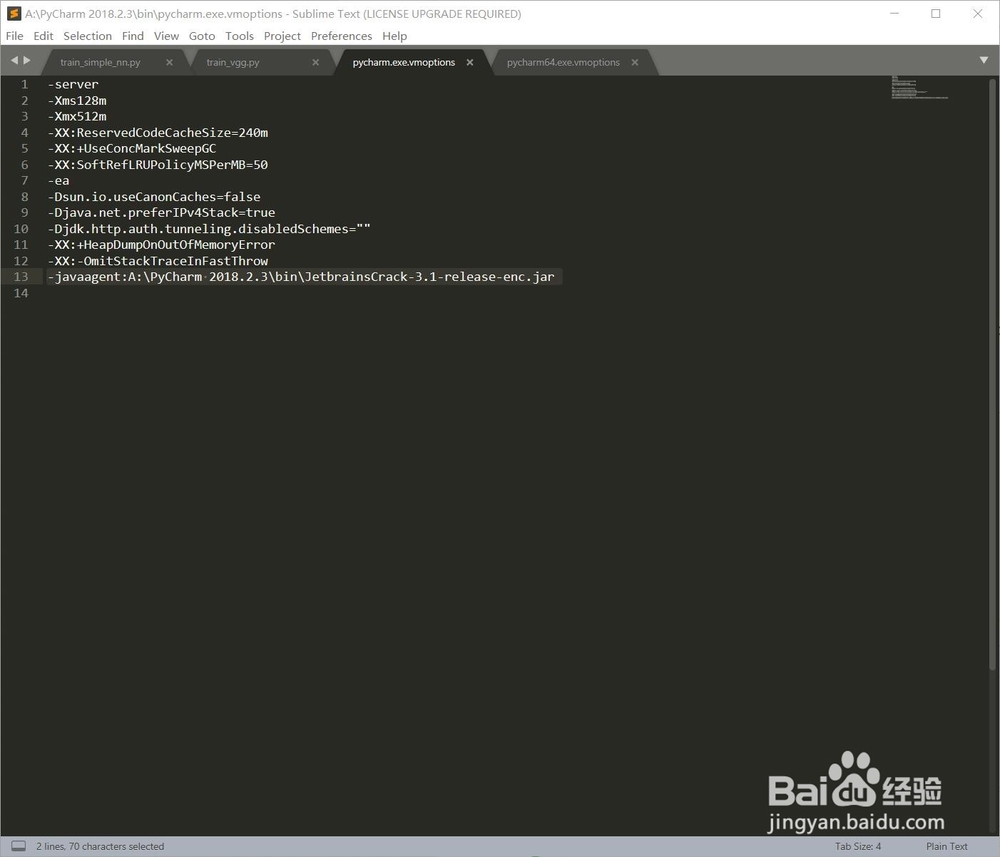
Task: Click the UseConcMarkSweepGC line
Action: click(x=132, y=149)
